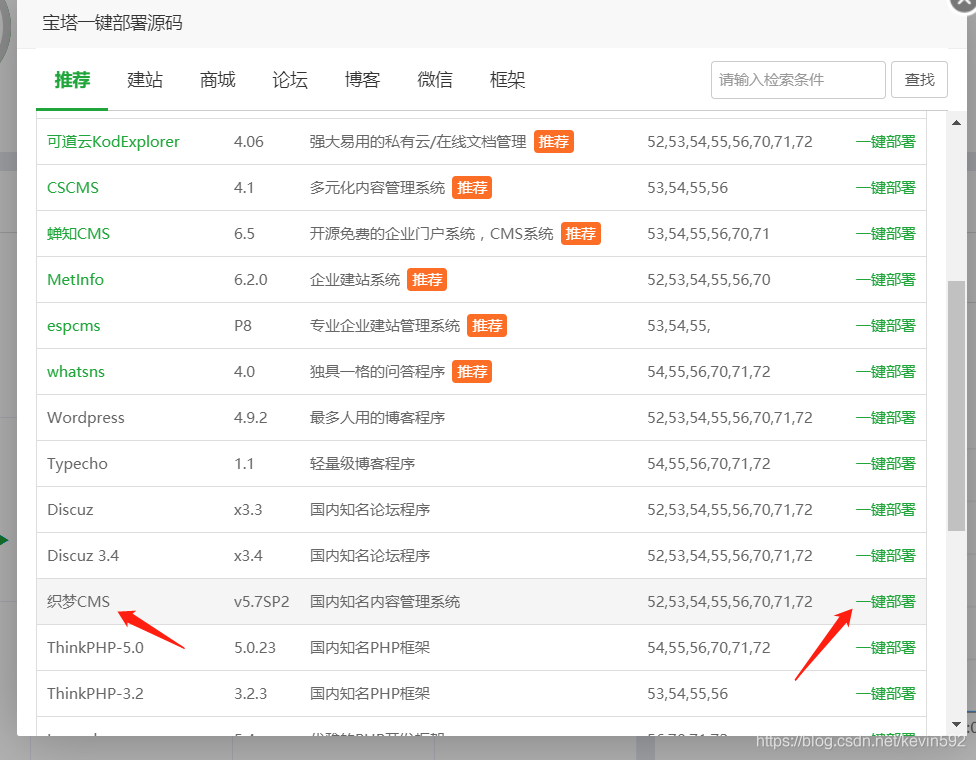Select PHP versions 53,54,55, in the espcms row
Viewport: 976px width, 760px height.
678,326
